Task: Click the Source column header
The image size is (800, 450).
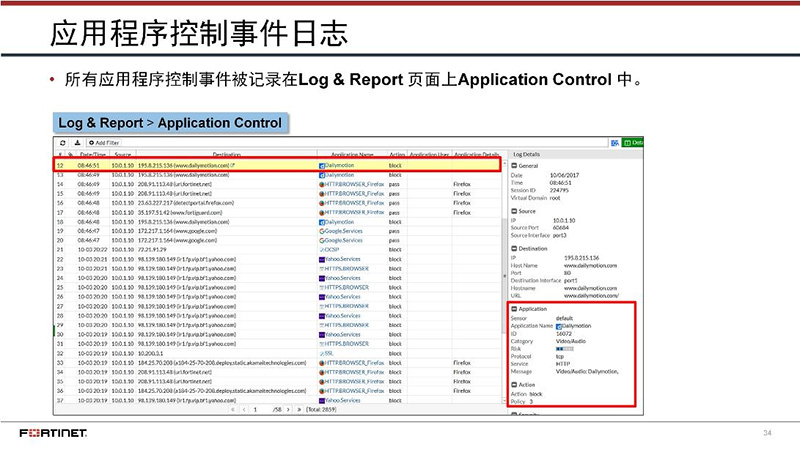Action: (x=122, y=155)
